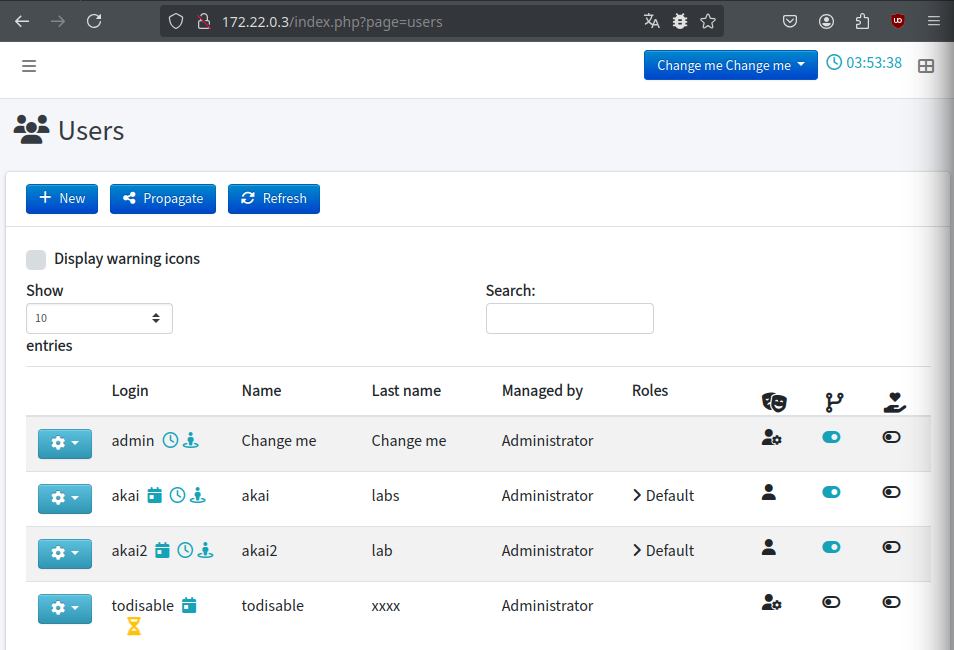The image size is (954, 650).
Task: Click the grid layout icon near the clock
Action: (925, 66)
